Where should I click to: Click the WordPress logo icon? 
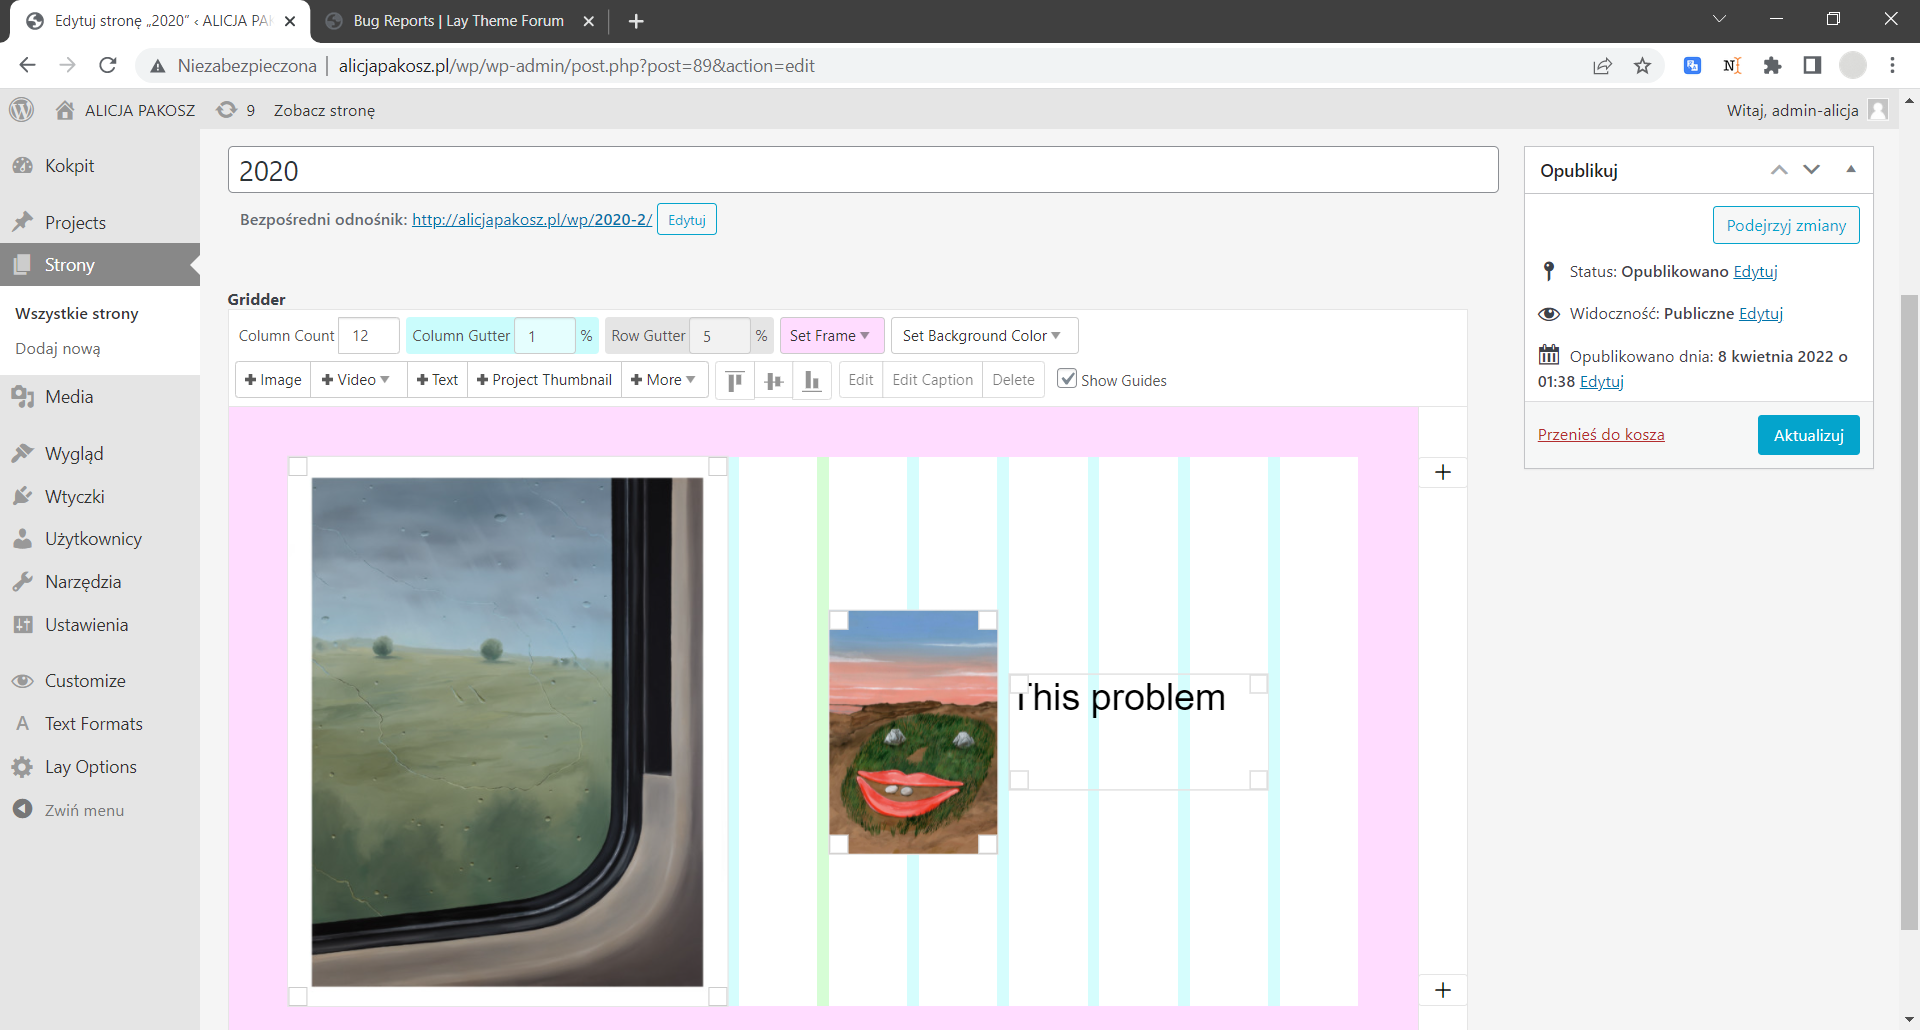[22, 110]
